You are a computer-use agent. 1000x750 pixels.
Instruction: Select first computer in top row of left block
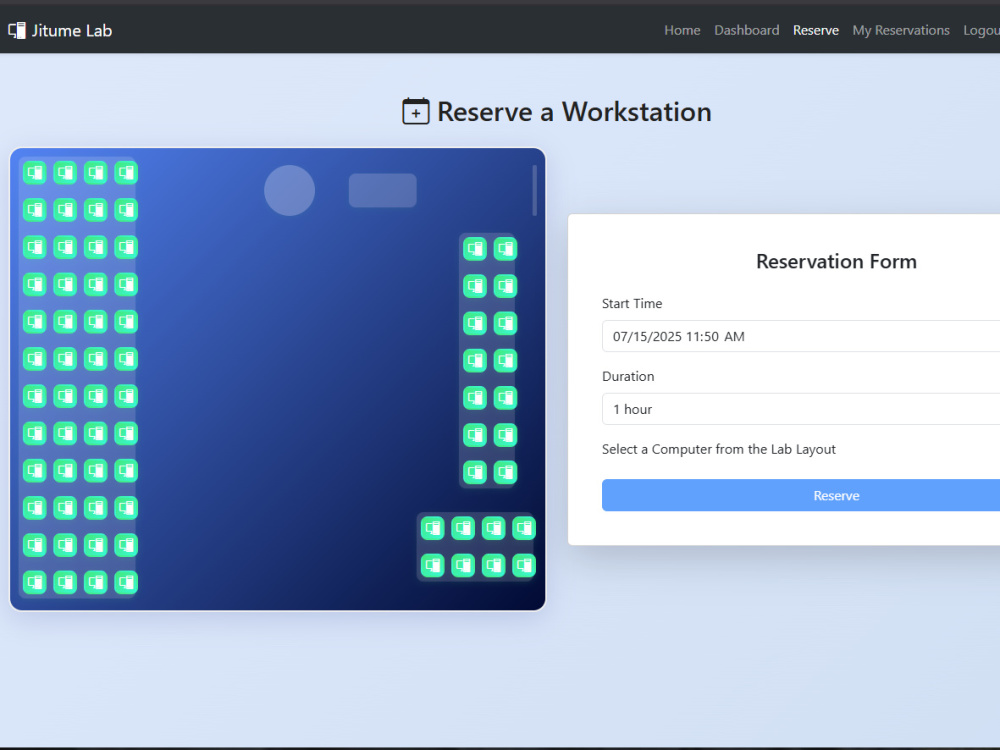[x=34, y=172]
